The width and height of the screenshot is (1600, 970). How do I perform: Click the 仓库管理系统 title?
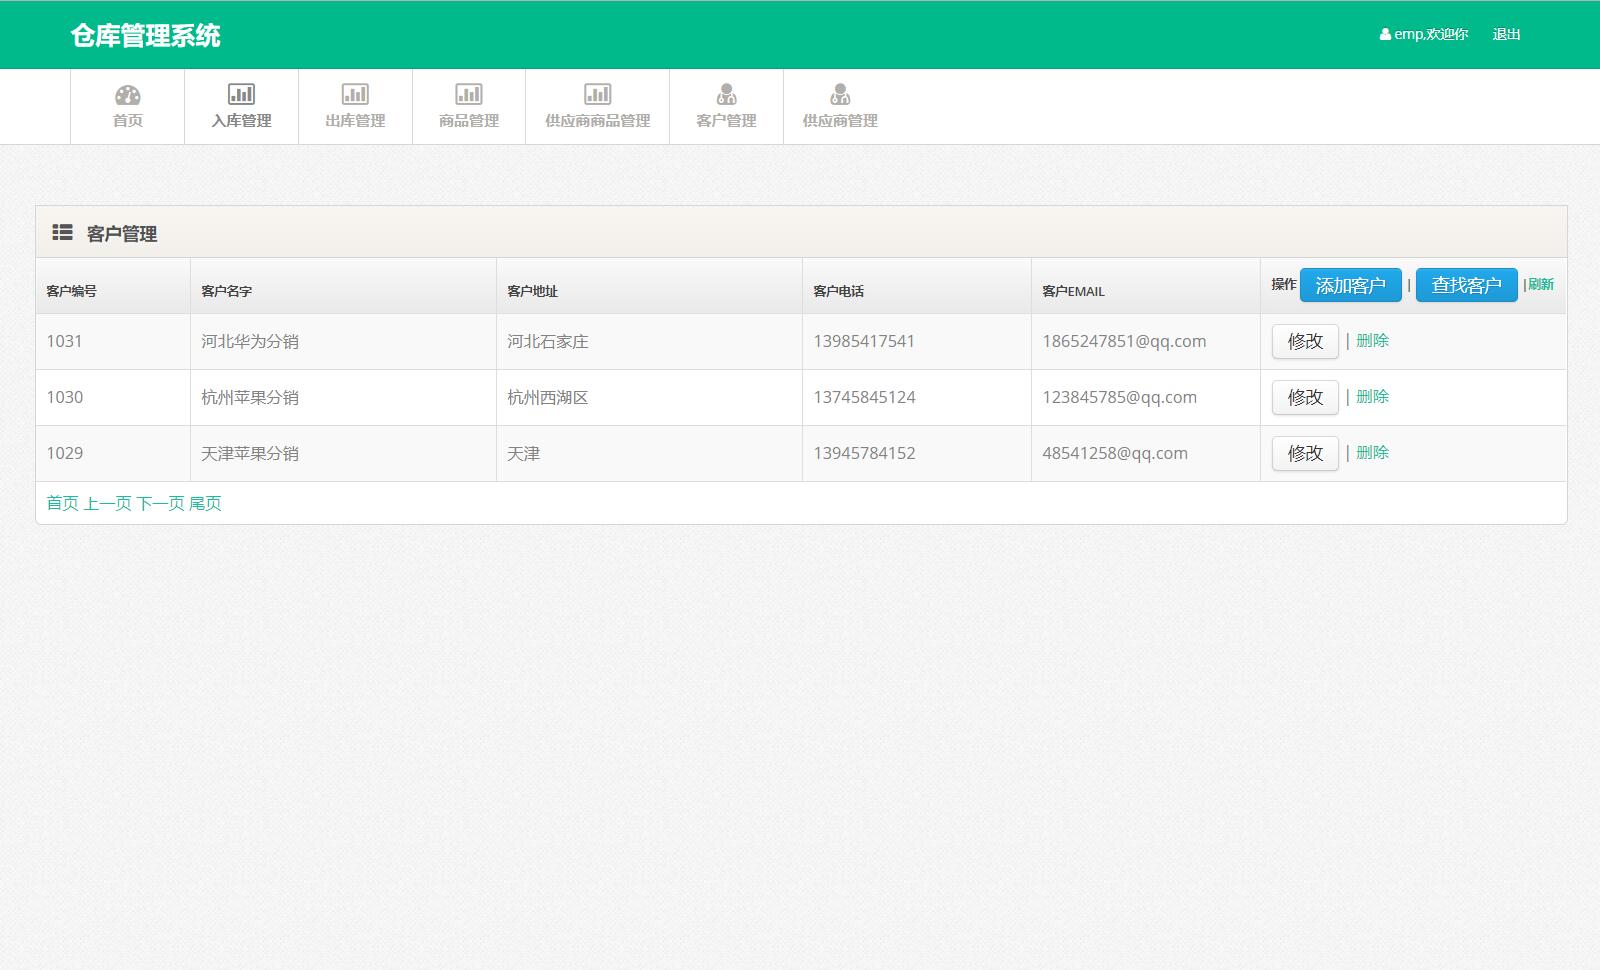(145, 35)
